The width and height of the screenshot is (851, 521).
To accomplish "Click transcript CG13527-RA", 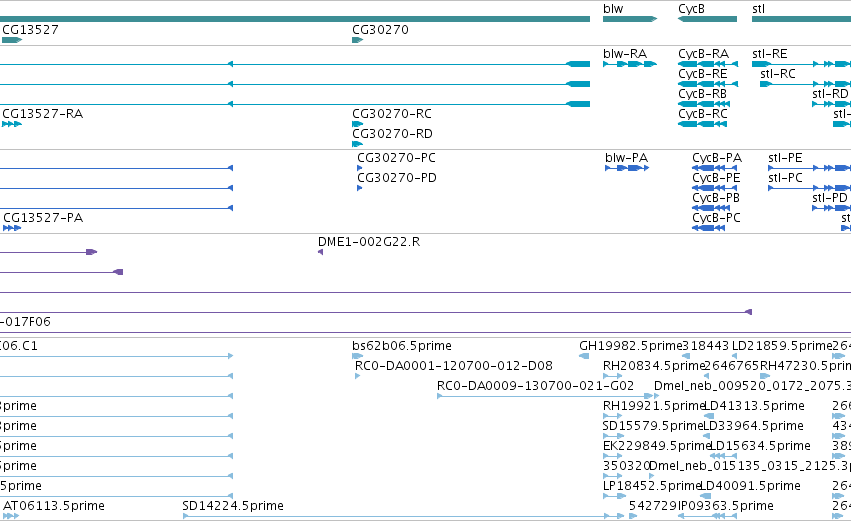I will pos(42,114).
